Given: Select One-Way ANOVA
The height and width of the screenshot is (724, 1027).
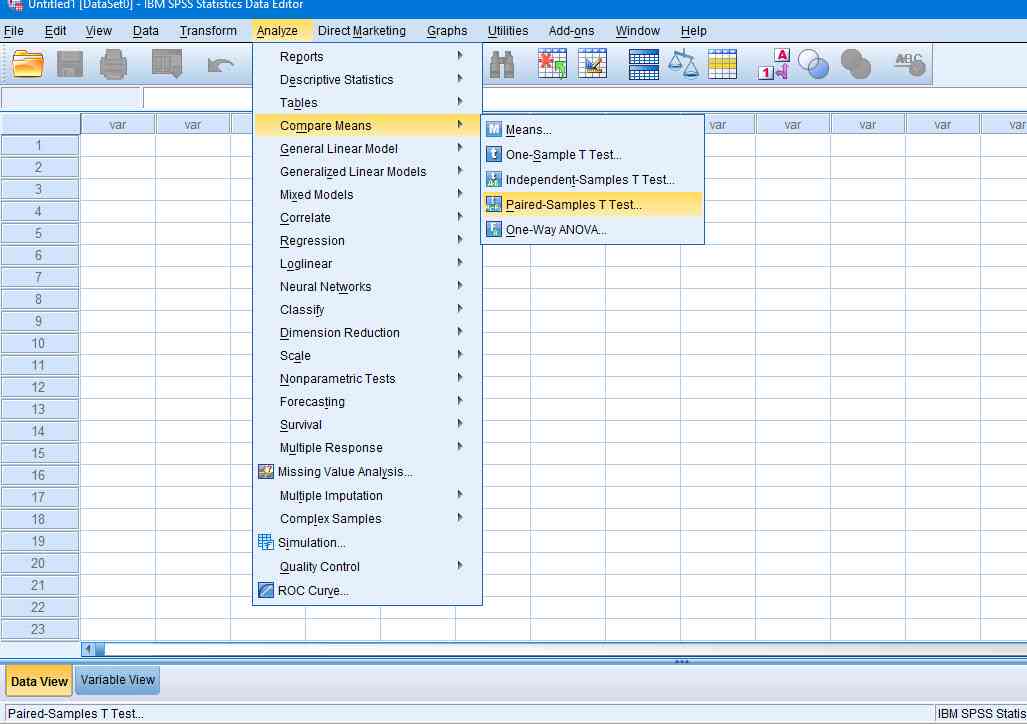Looking at the screenshot, I should (x=593, y=229).
